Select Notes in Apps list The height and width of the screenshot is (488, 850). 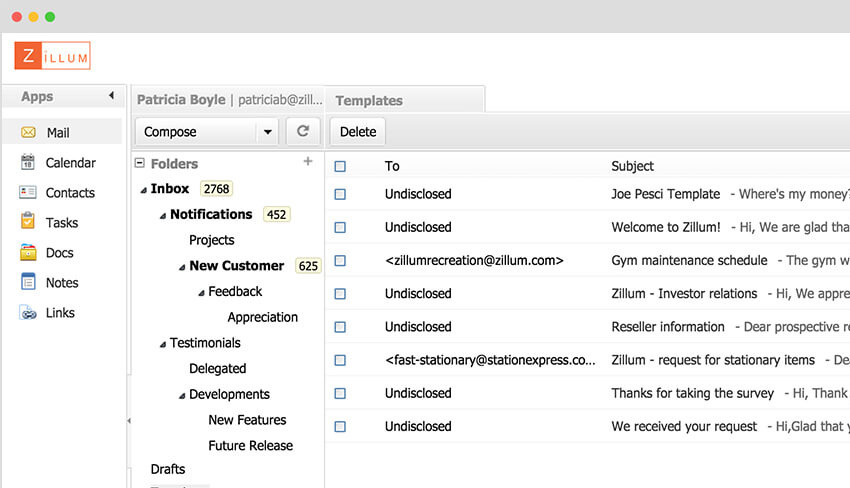[x=63, y=282]
